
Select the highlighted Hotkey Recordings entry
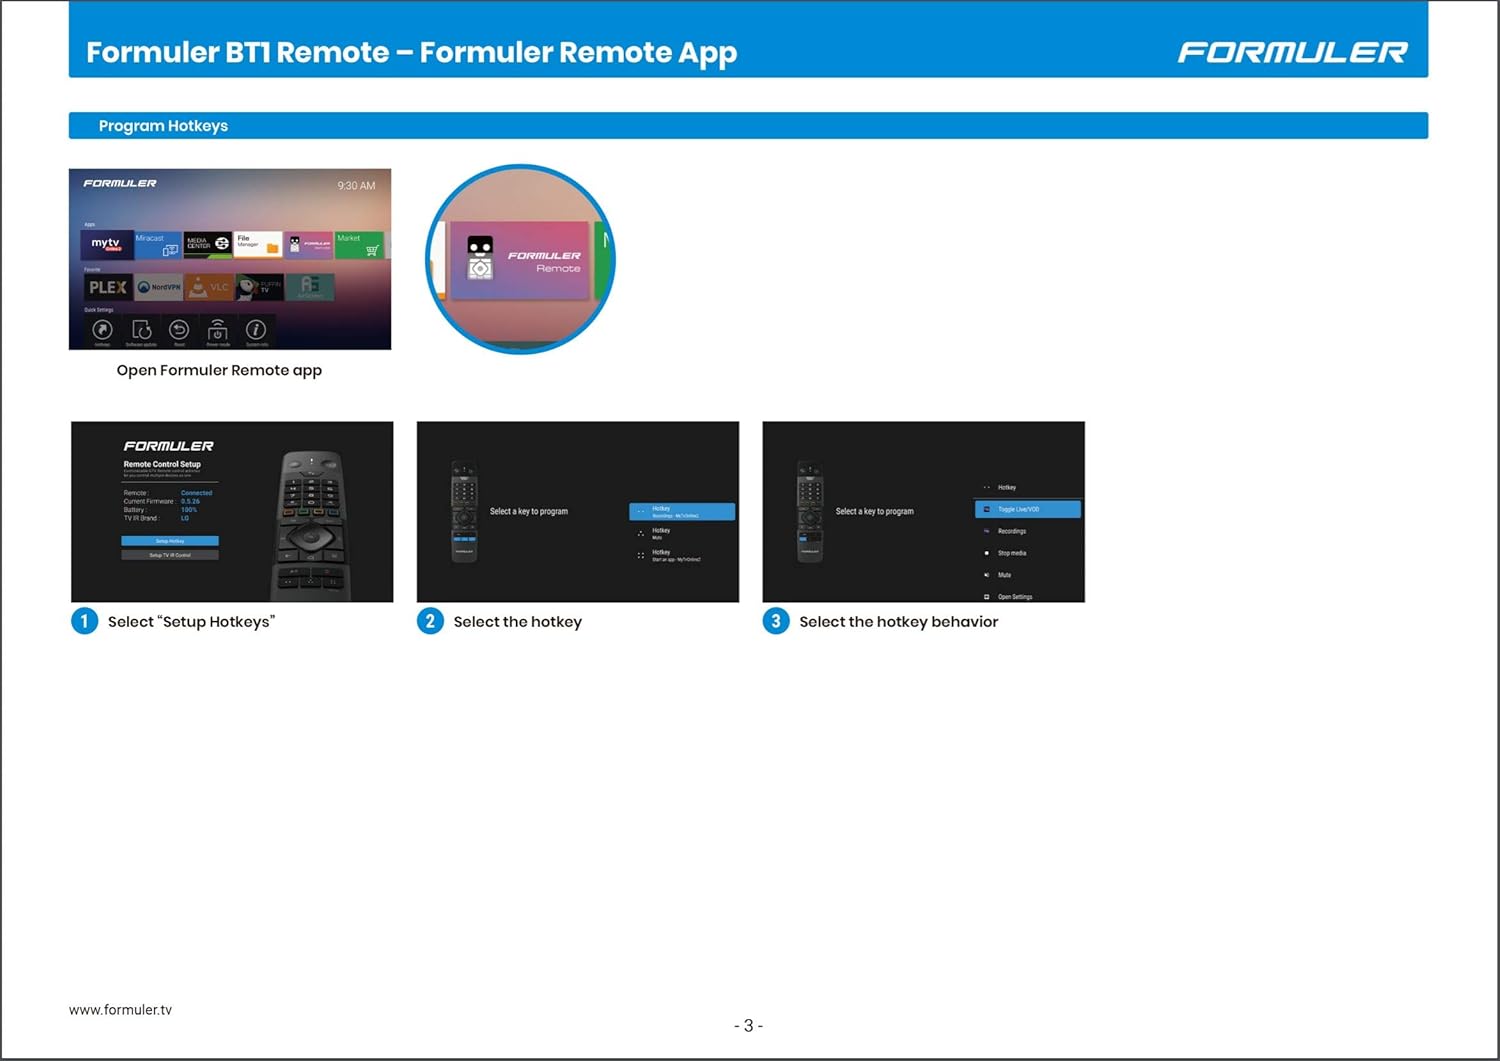[682, 512]
